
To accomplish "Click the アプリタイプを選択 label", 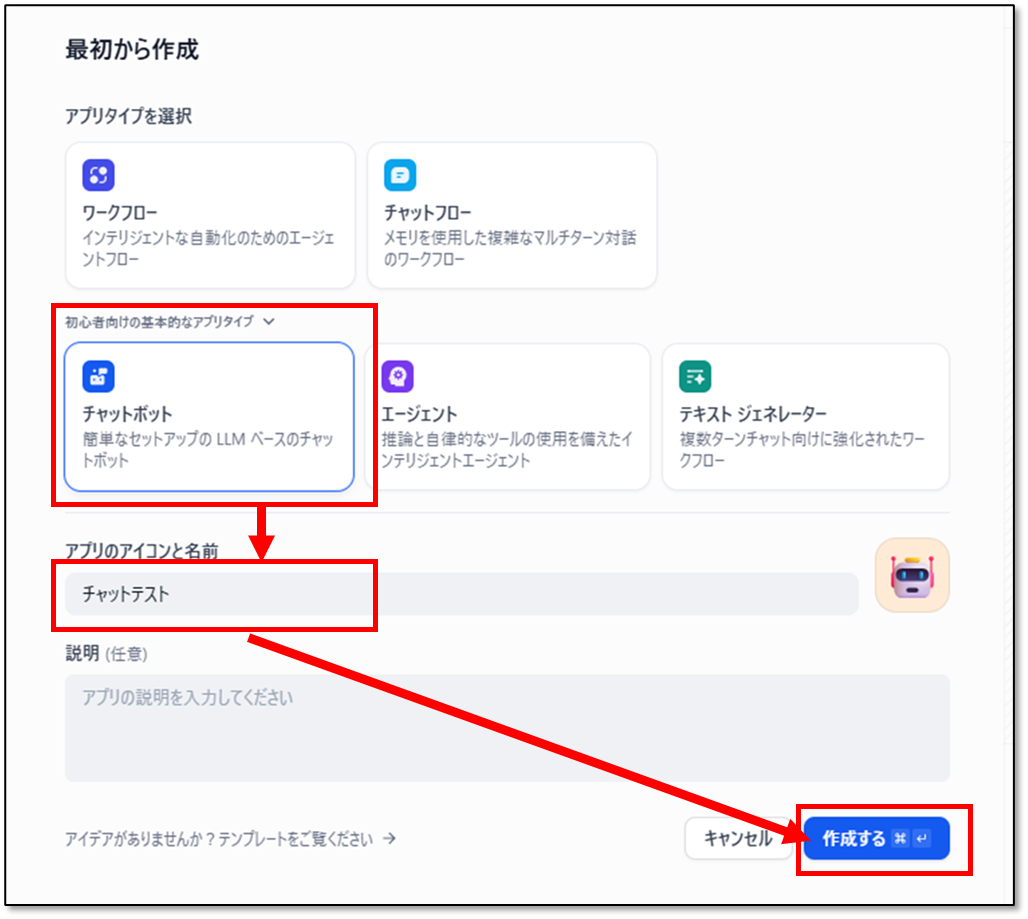I will [128, 117].
